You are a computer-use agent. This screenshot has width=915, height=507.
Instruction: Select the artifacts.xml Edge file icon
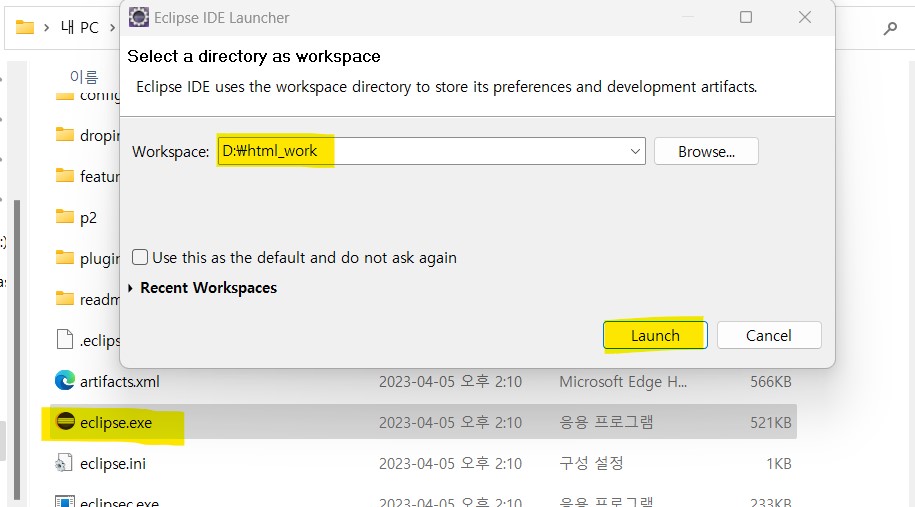[65, 380]
